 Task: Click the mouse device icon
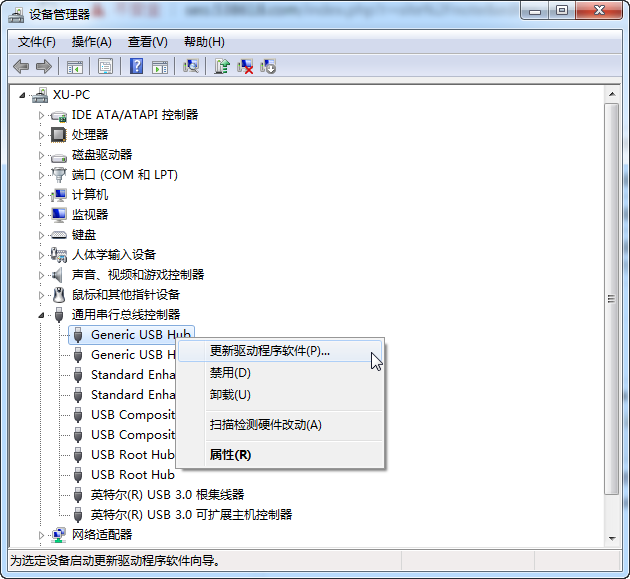tap(59, 295)
